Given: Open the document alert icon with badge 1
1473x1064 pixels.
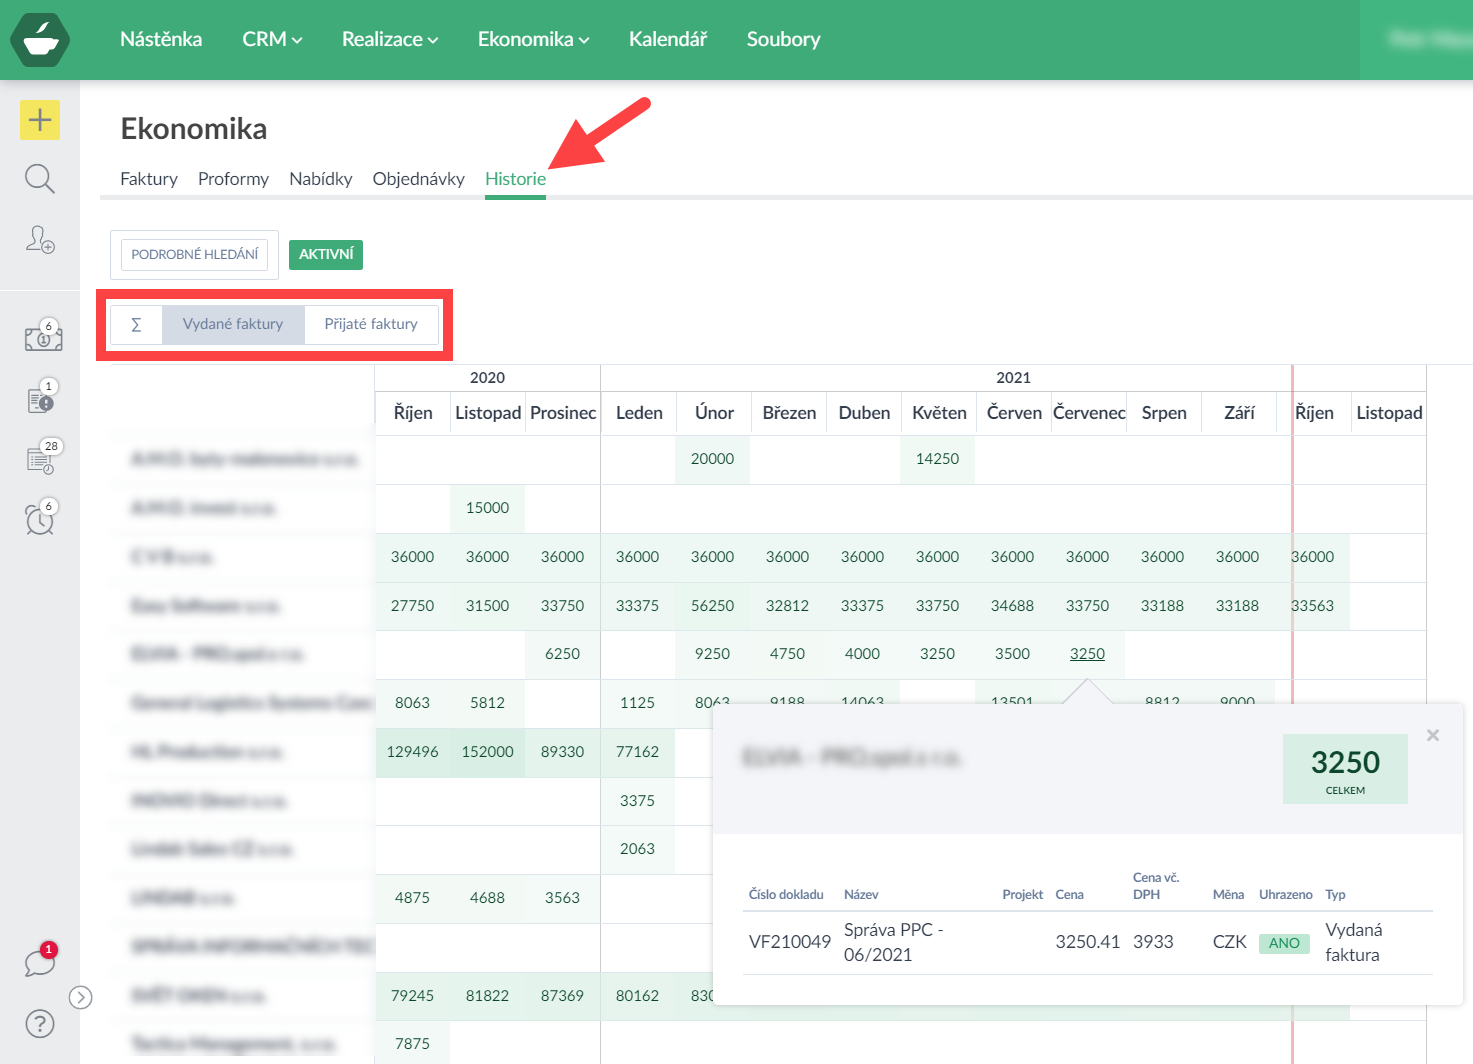Looking at the screenshot, I should pyautogui.click(x=41, y=399).
